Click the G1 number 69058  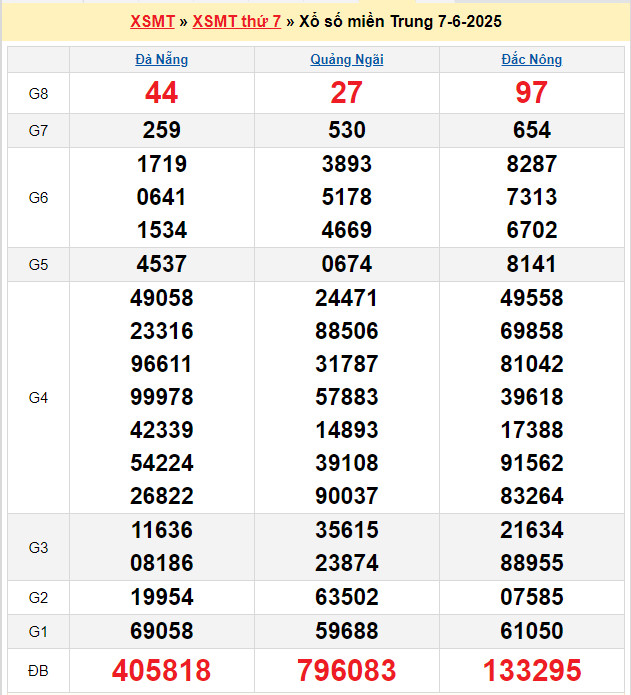pos(162,631)
